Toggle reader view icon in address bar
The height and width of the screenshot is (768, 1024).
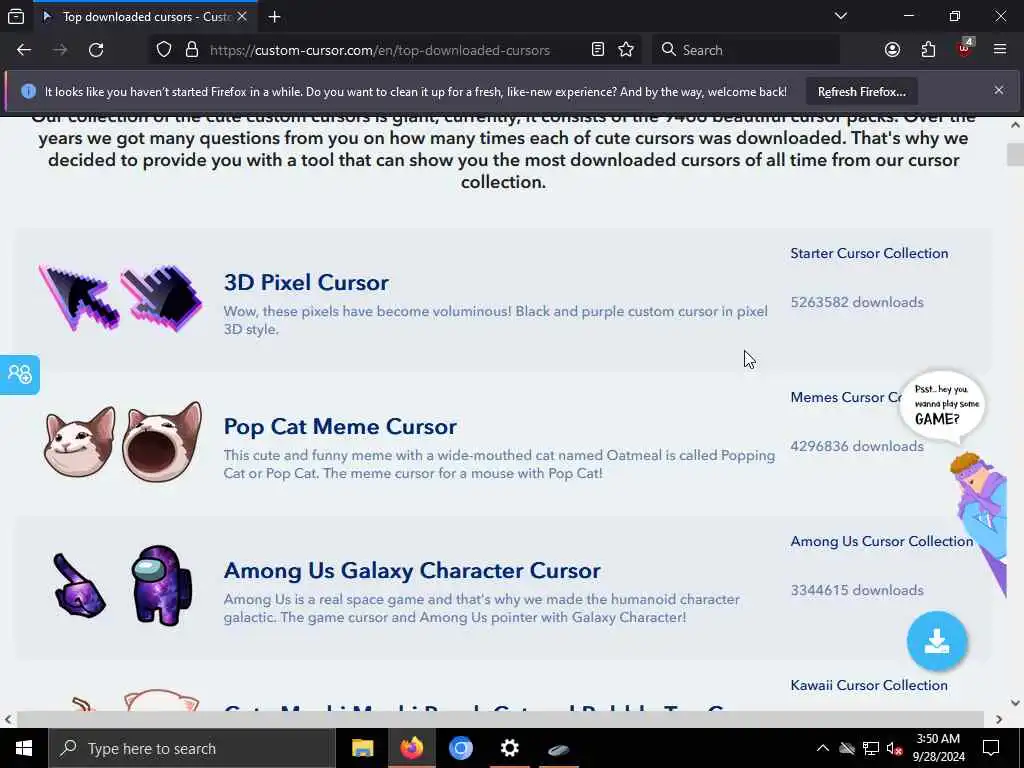click(598, 50)
